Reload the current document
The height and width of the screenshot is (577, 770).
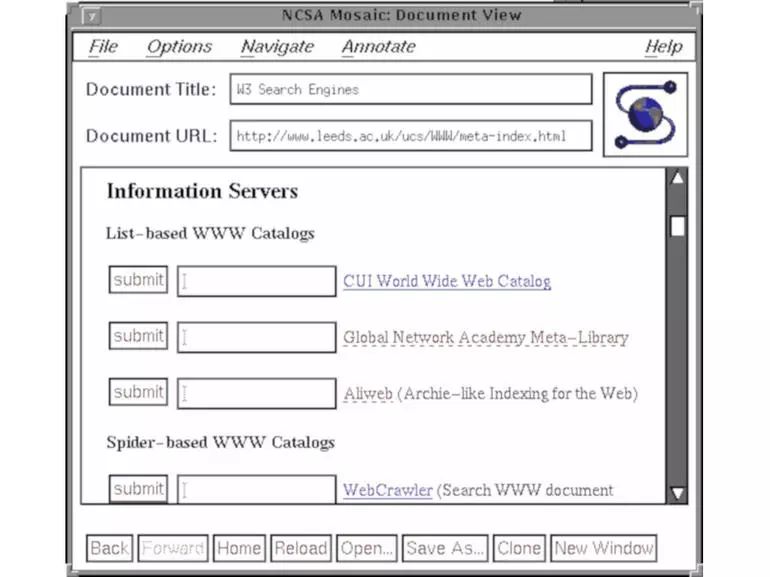point(301,548)
